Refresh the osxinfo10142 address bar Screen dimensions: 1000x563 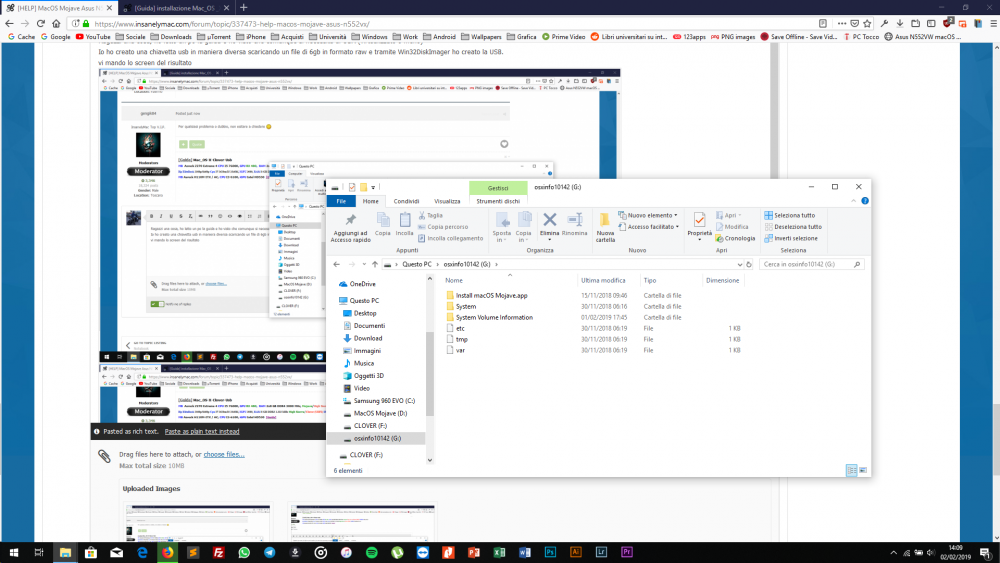click(749, 264)
